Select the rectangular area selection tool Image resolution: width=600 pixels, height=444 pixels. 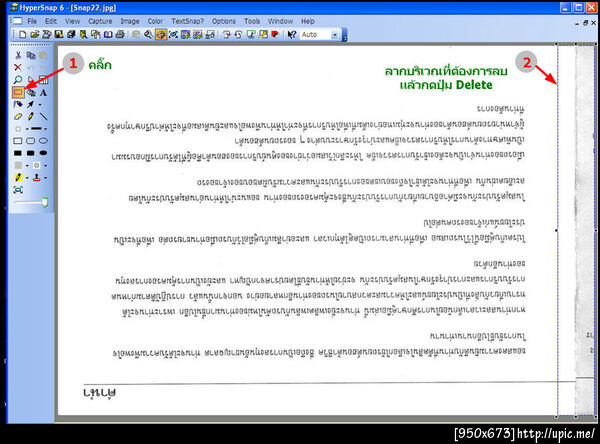click(x=18, y=92)
